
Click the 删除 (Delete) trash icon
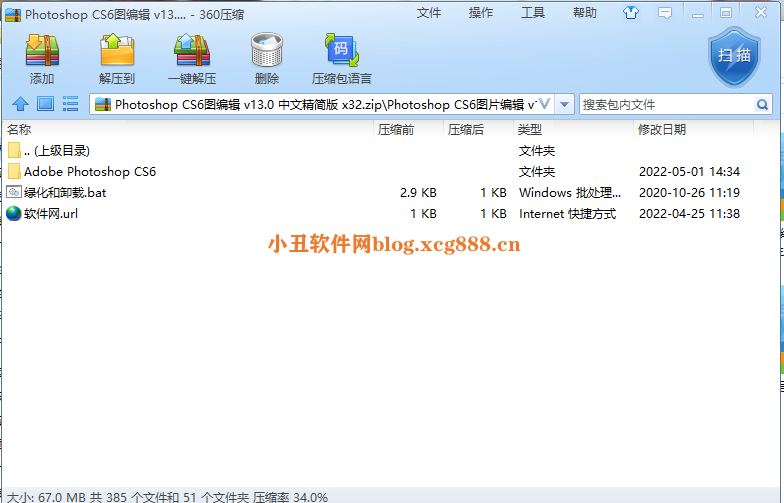coord(266,50)
